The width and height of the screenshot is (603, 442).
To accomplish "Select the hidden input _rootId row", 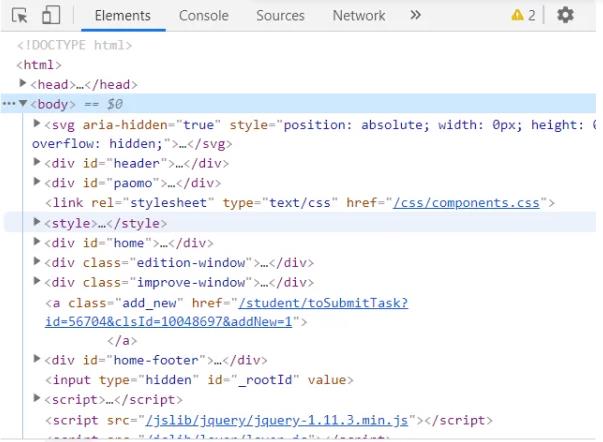I will point(199,380).
